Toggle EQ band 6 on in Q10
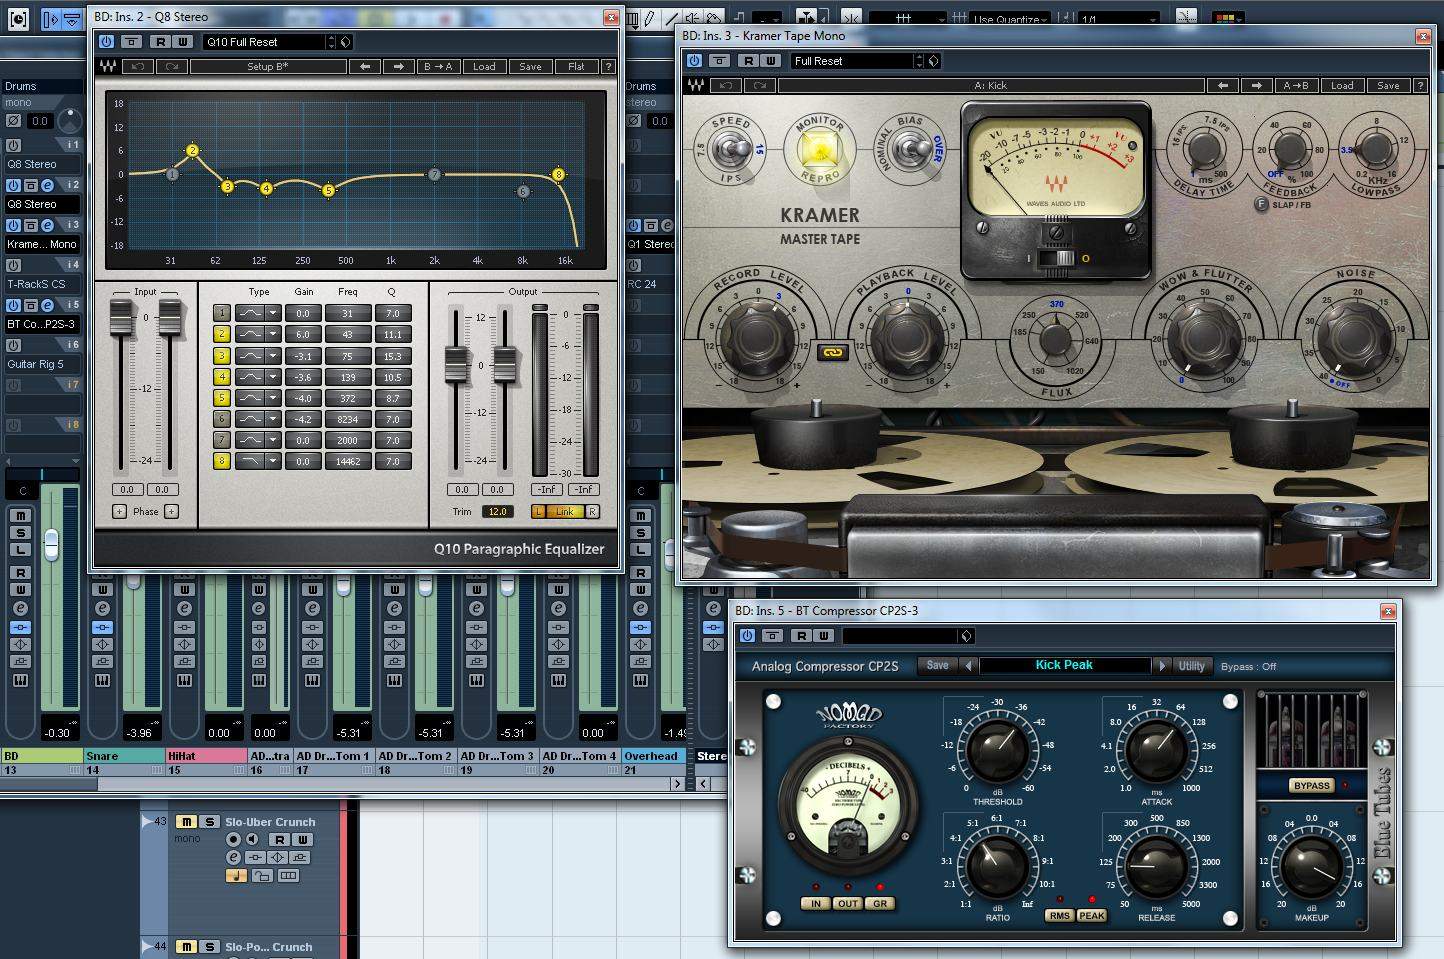The image size is (1444, 959). pyautogui.click(x=222, y=419)
